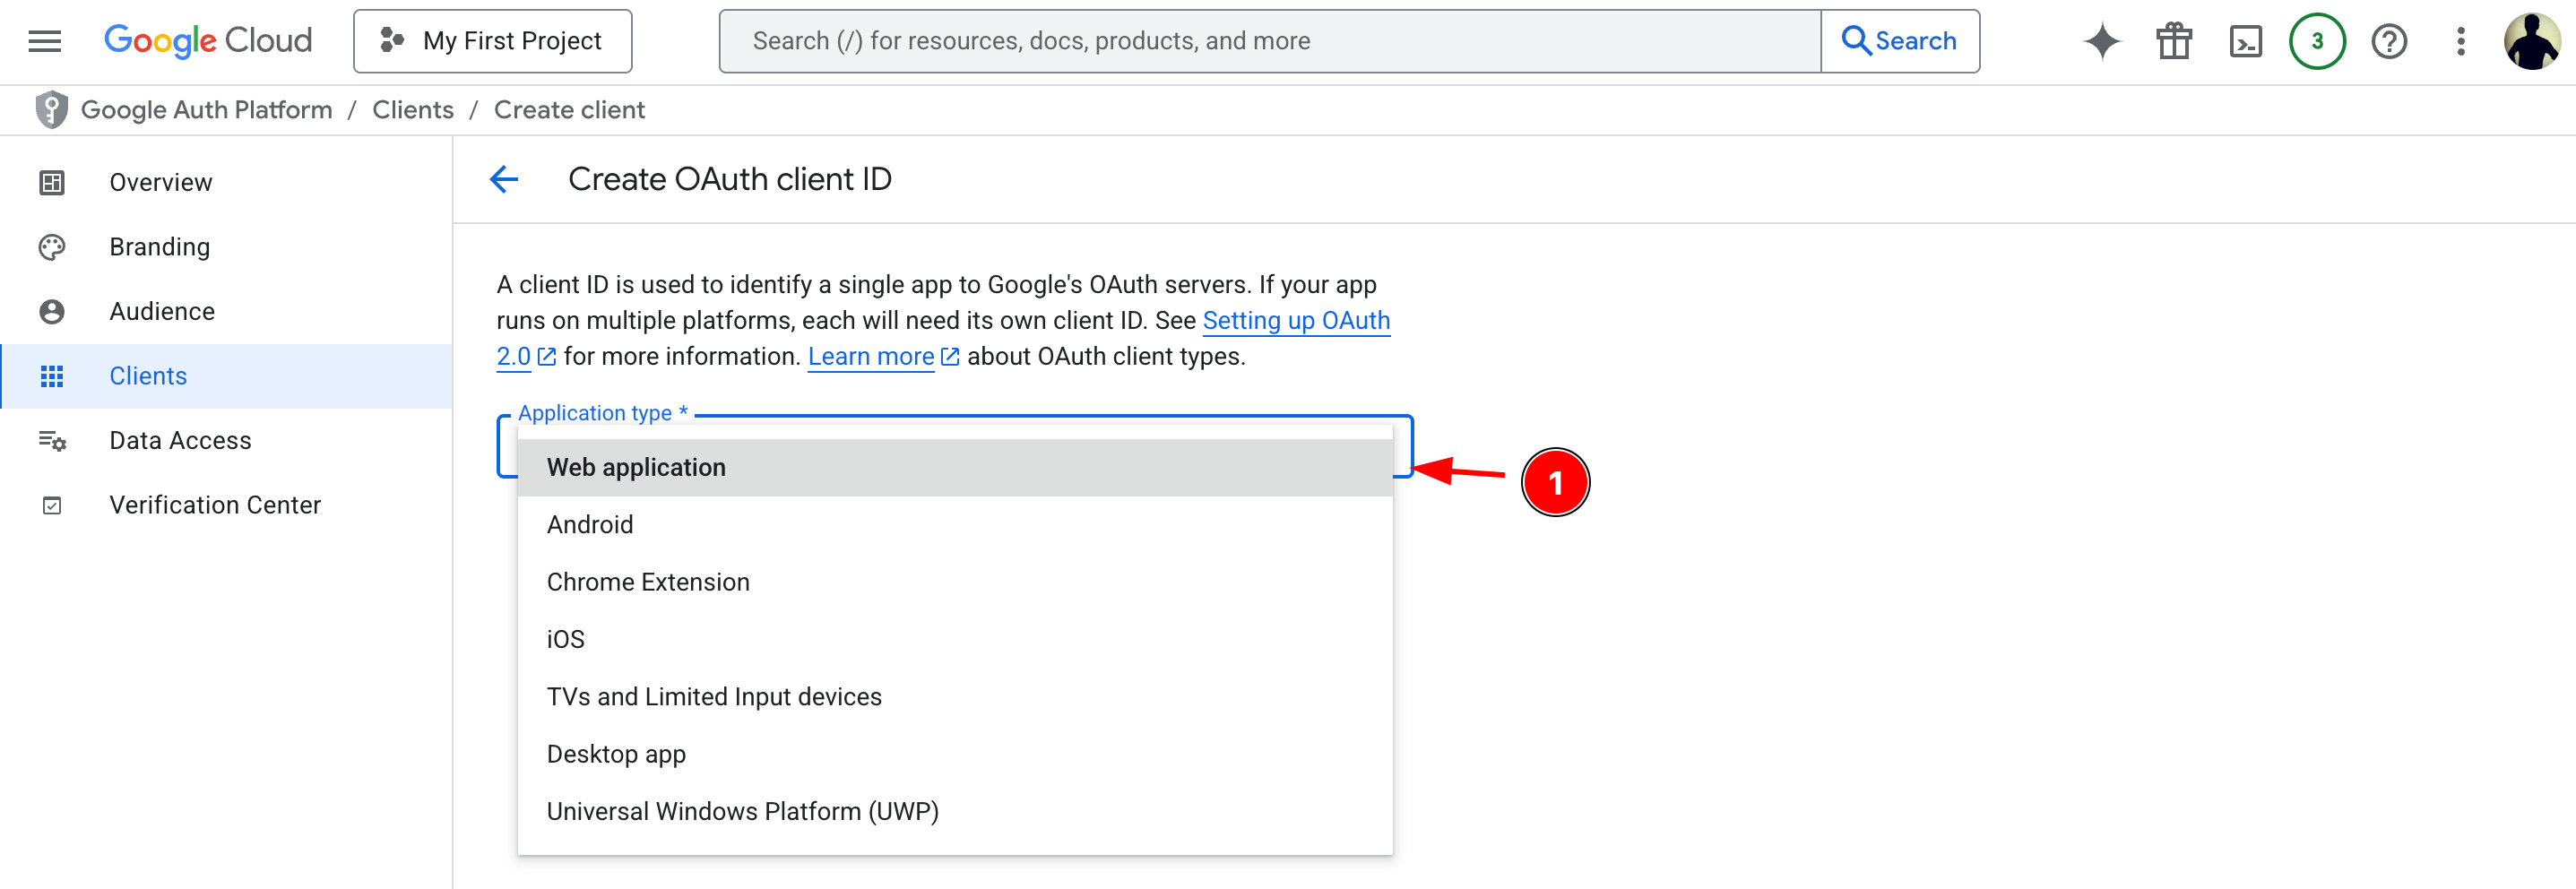Open Clients in the sidebar
2576x889 pixels.
pos(226,376)
